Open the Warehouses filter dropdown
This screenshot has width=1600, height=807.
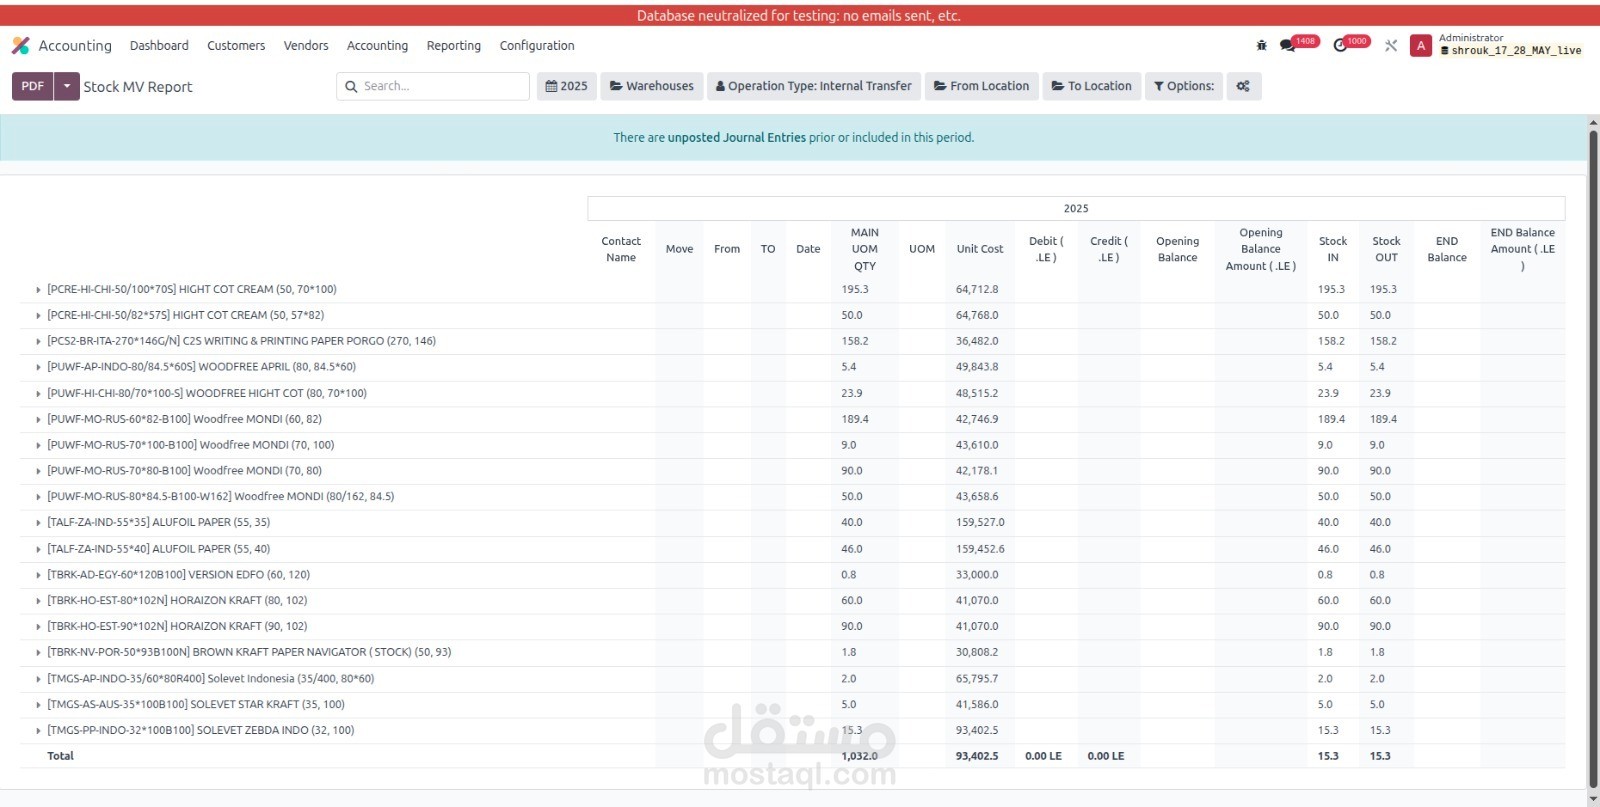point(652,86)
